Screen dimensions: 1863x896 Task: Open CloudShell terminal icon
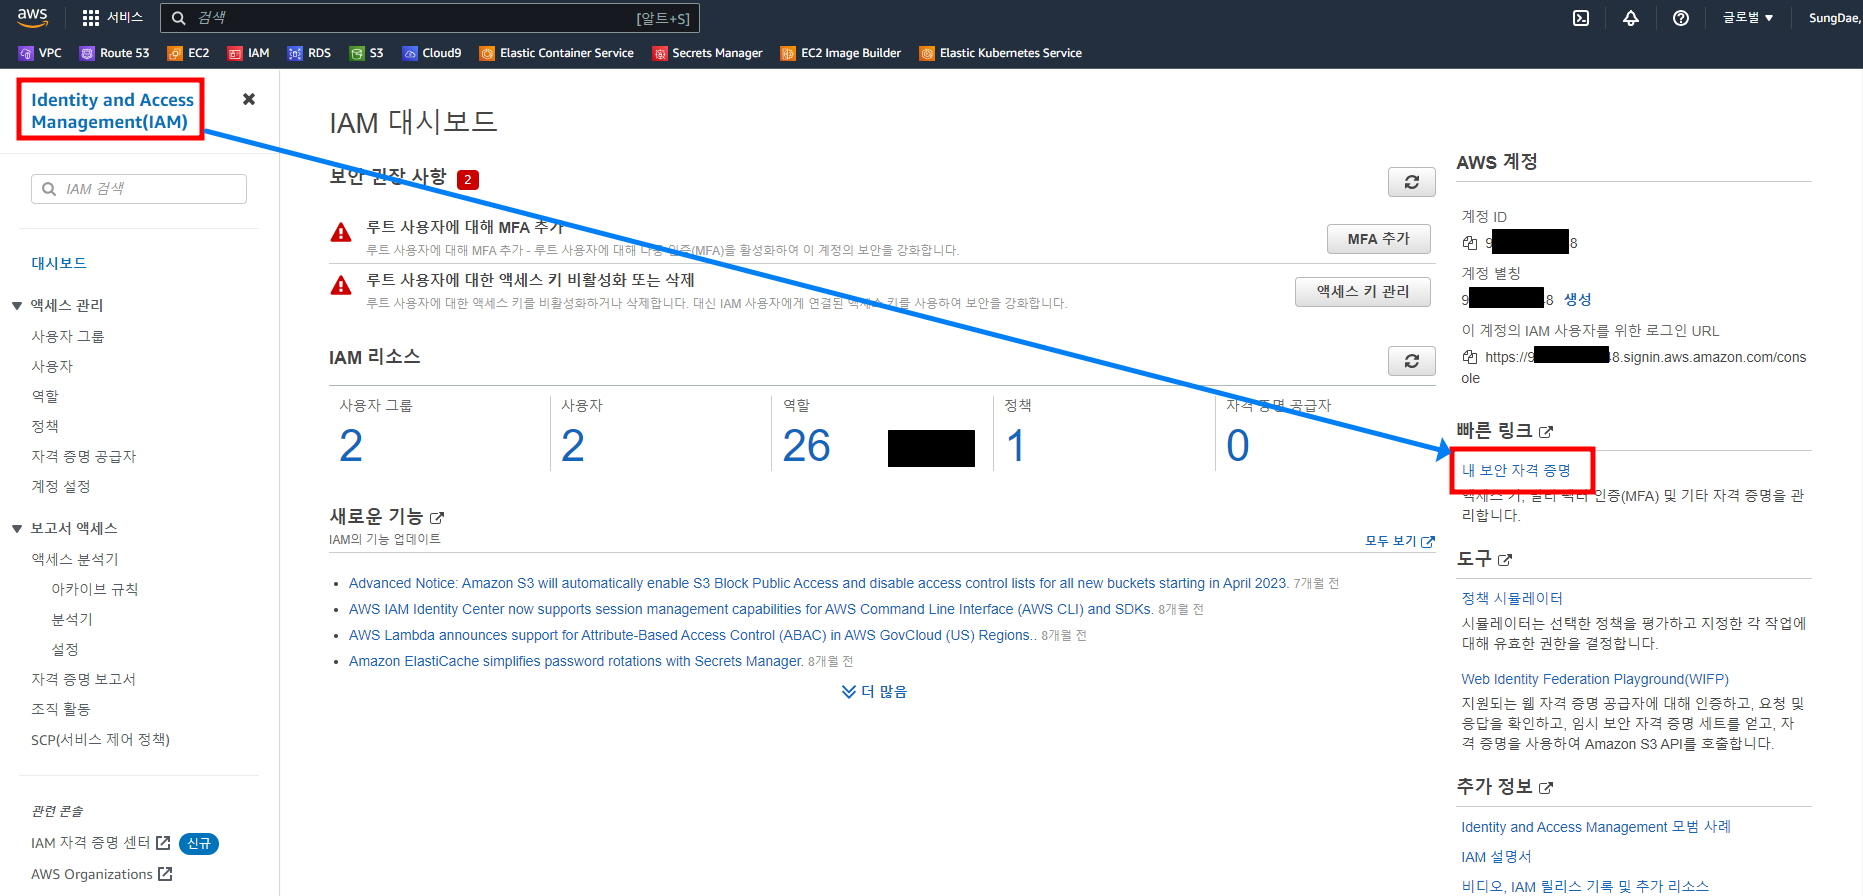(1581, 18)
